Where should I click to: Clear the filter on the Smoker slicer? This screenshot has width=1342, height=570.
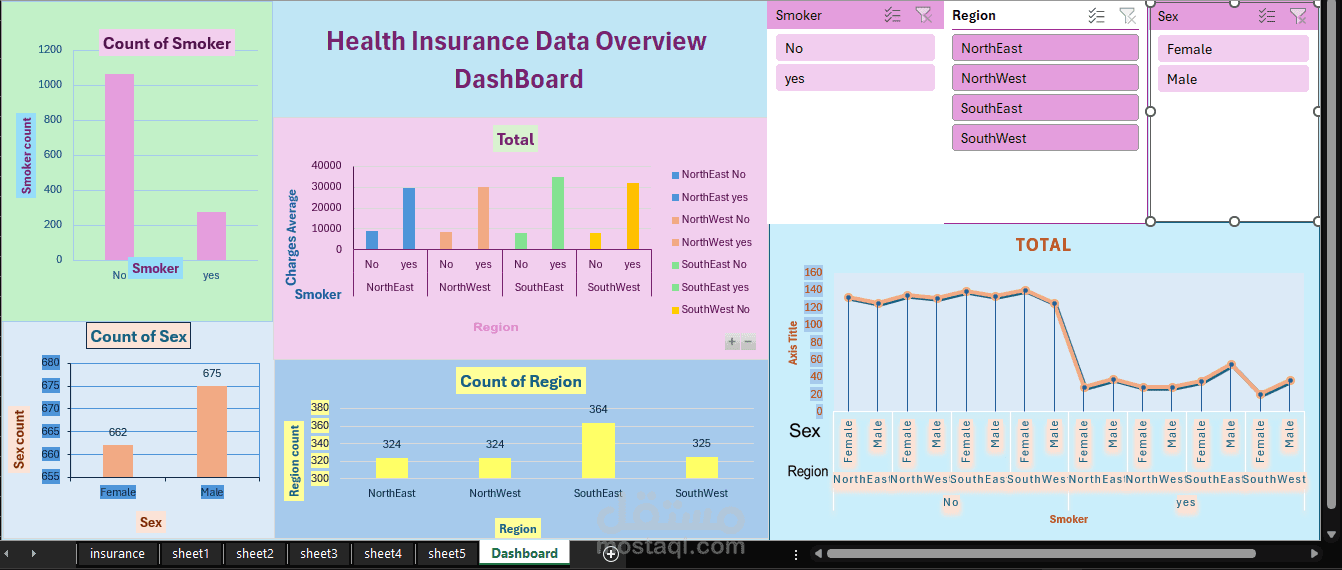point(924,15)
